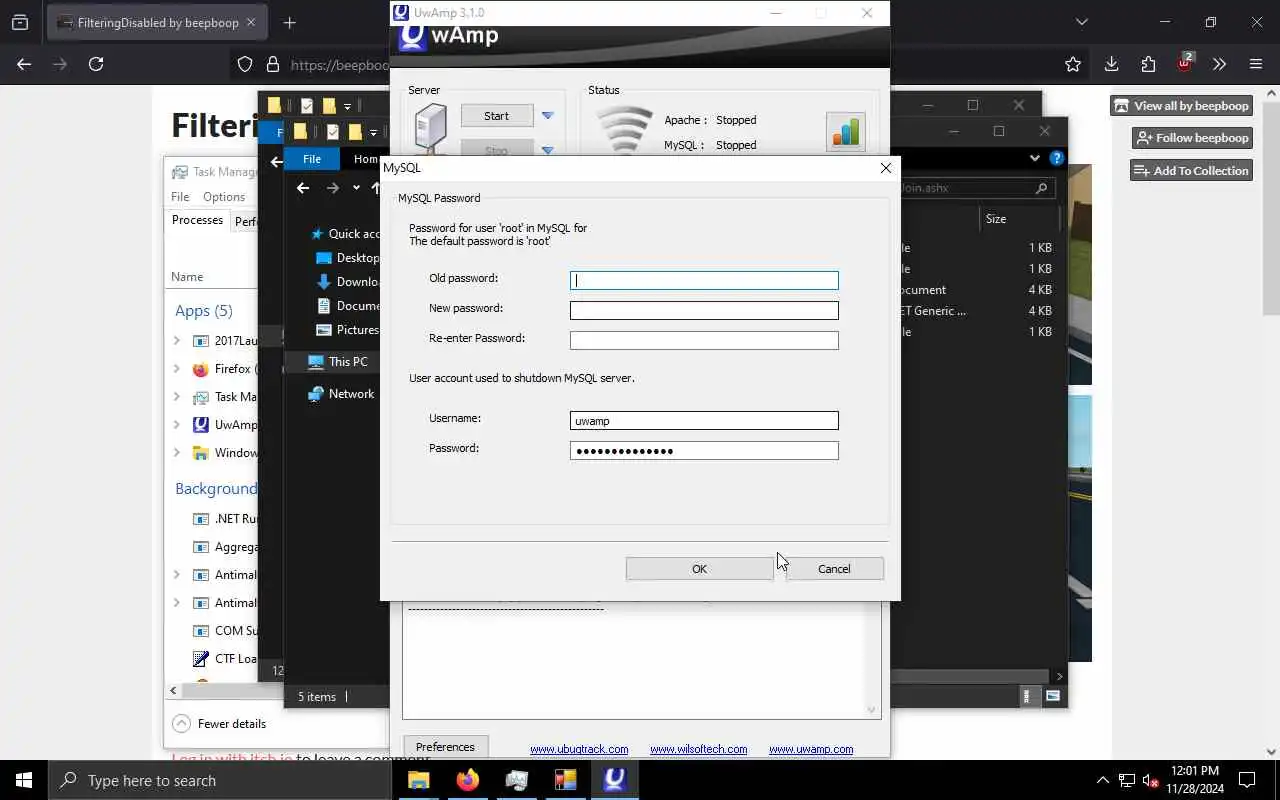Click View all by beepboop button
This screenshot has width=1280, height=800.
(x=1181, y=106)
